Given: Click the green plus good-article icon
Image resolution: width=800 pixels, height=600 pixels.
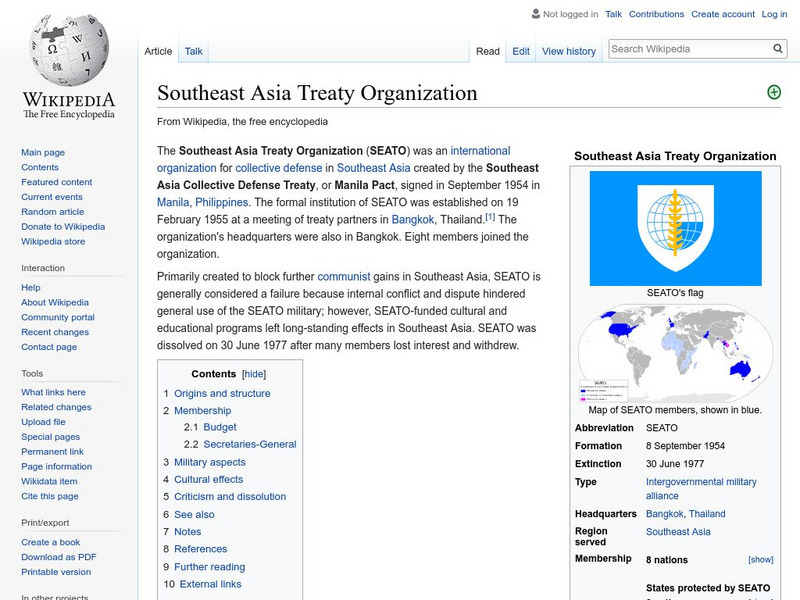Looking at the screenshot, I should pyautogui.click(x=774, y=92).
